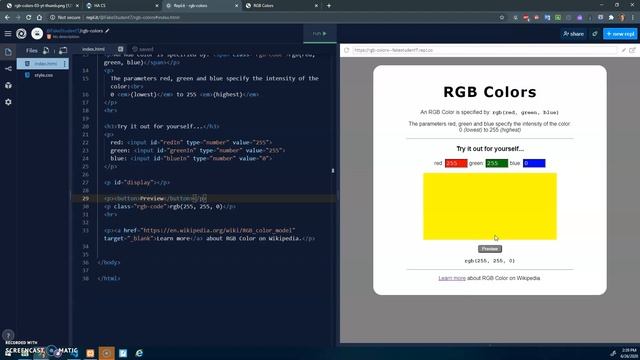This screenshot has height=360, width=640.
Task: Click the blue value input field
Action: click(534, 163)
